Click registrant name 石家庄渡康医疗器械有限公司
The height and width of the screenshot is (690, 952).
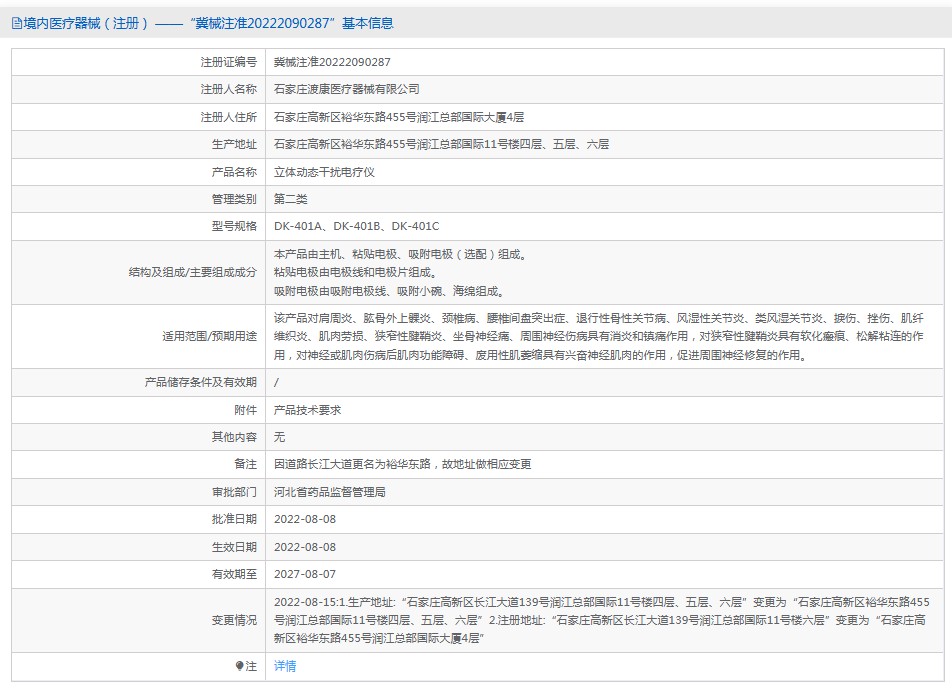[346, 89]
